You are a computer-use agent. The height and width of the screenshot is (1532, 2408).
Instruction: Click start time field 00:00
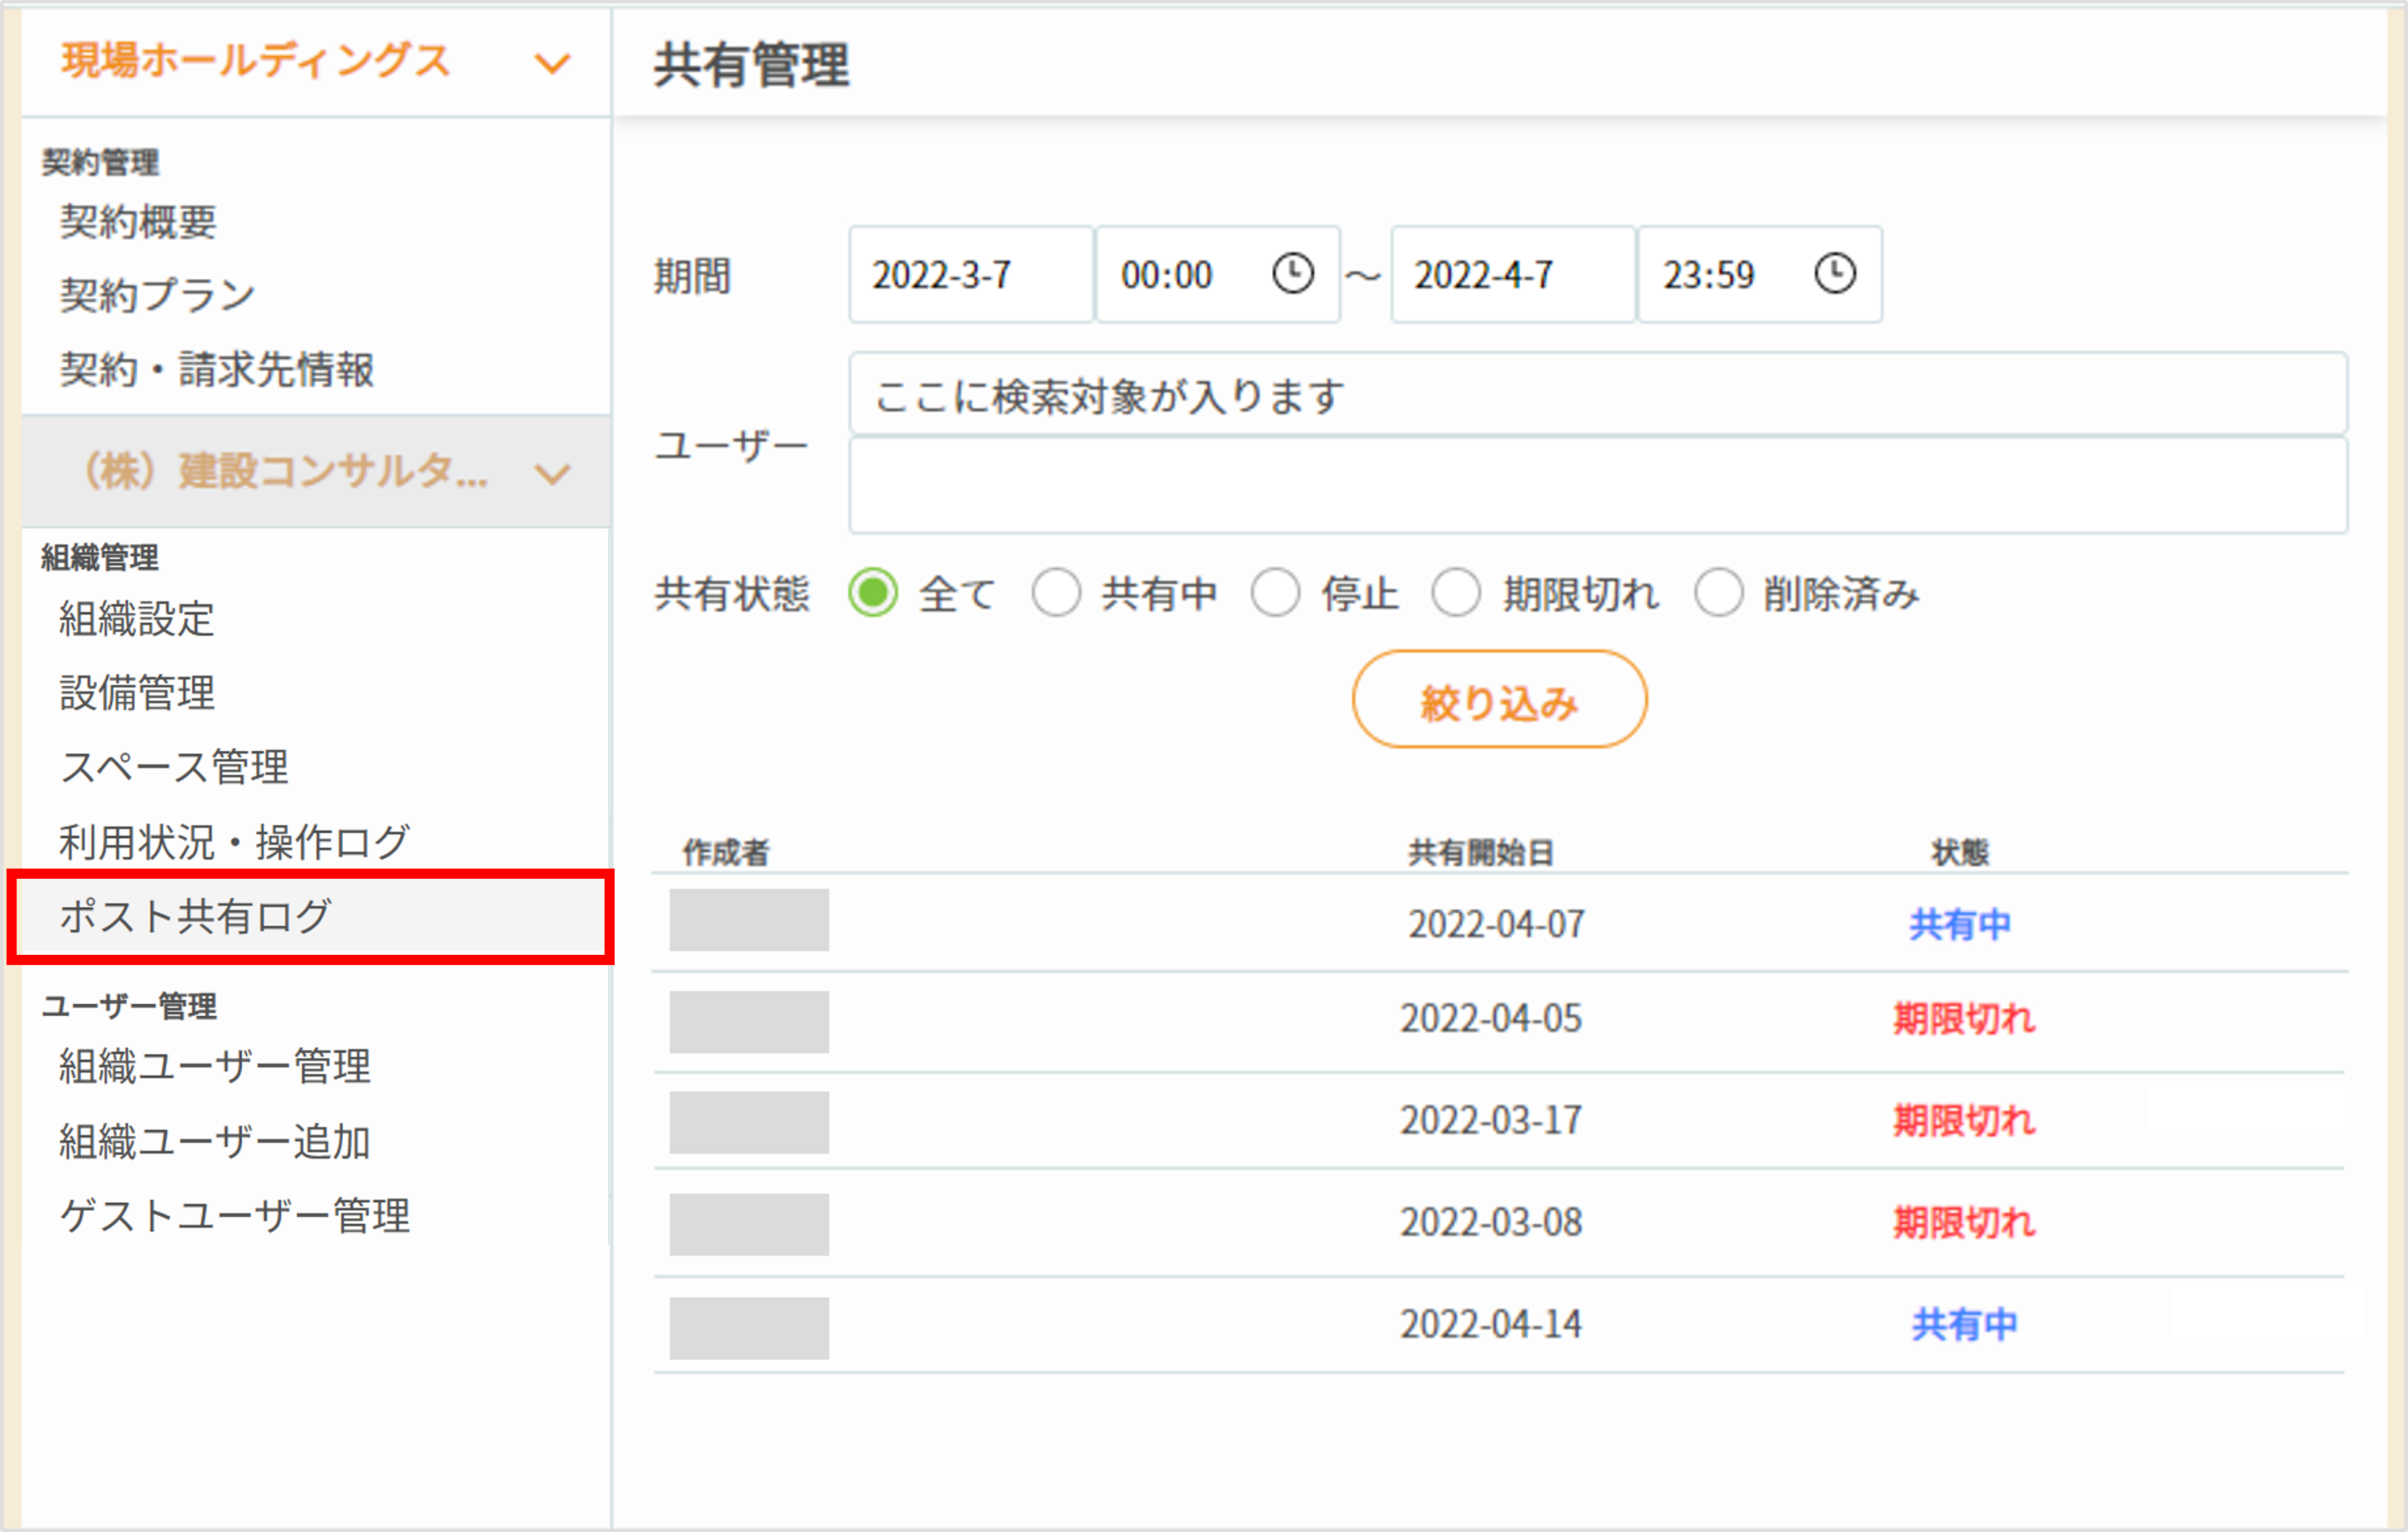[x=1218, y=274]
